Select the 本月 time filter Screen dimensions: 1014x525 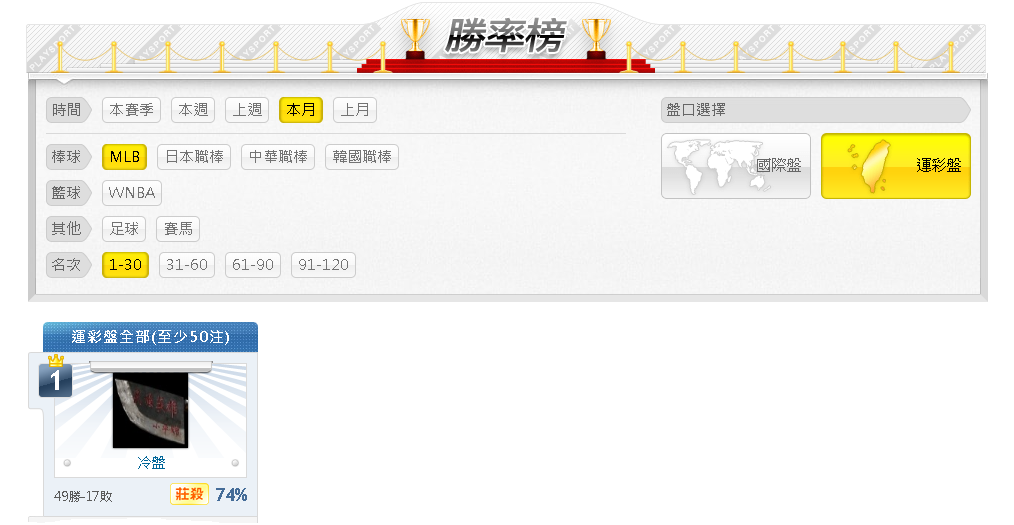pos(301,110)
